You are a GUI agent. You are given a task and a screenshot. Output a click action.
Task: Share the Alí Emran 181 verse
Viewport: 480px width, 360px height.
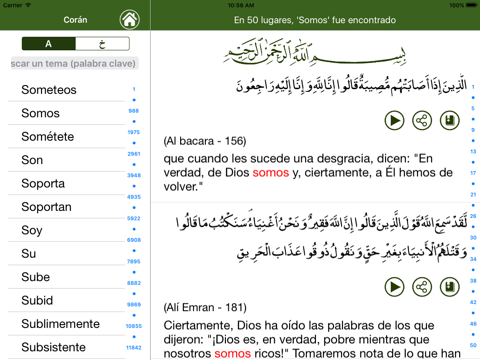click(422, 287)
